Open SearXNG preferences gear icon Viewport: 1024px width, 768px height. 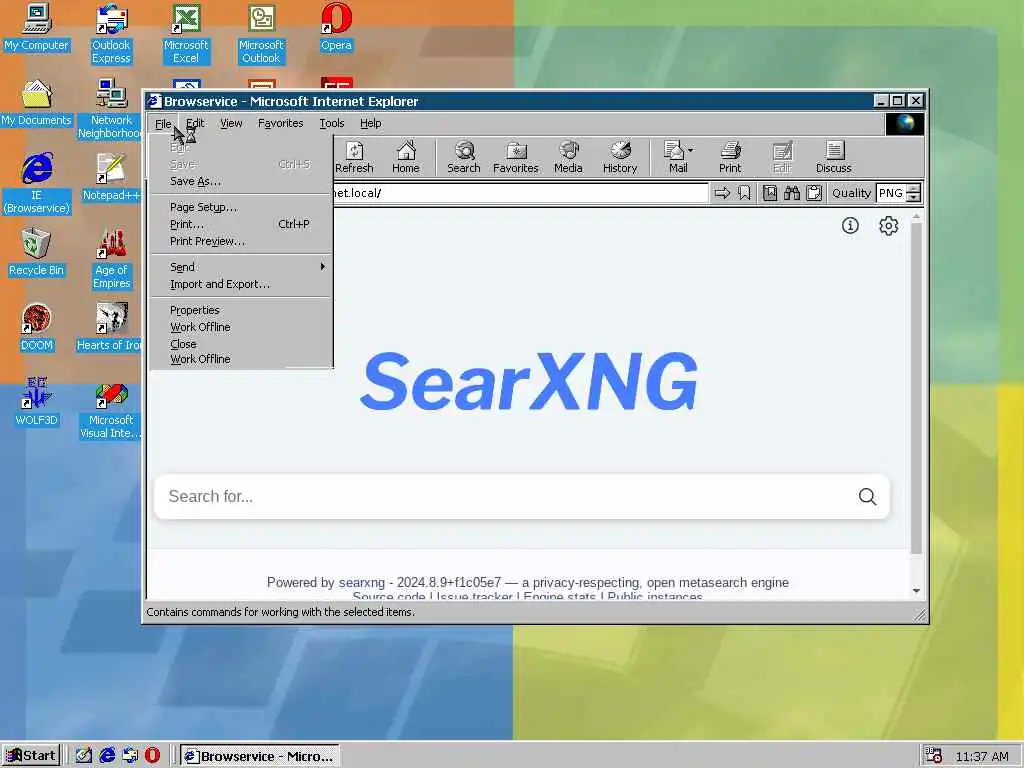point(888,225)
